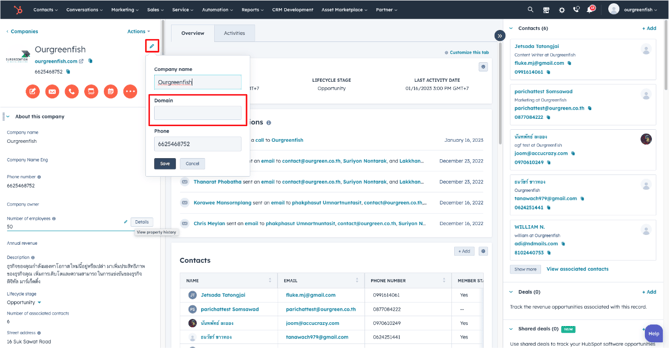
Task: Open the Conversations menu
Action: (x=84, y=10)
